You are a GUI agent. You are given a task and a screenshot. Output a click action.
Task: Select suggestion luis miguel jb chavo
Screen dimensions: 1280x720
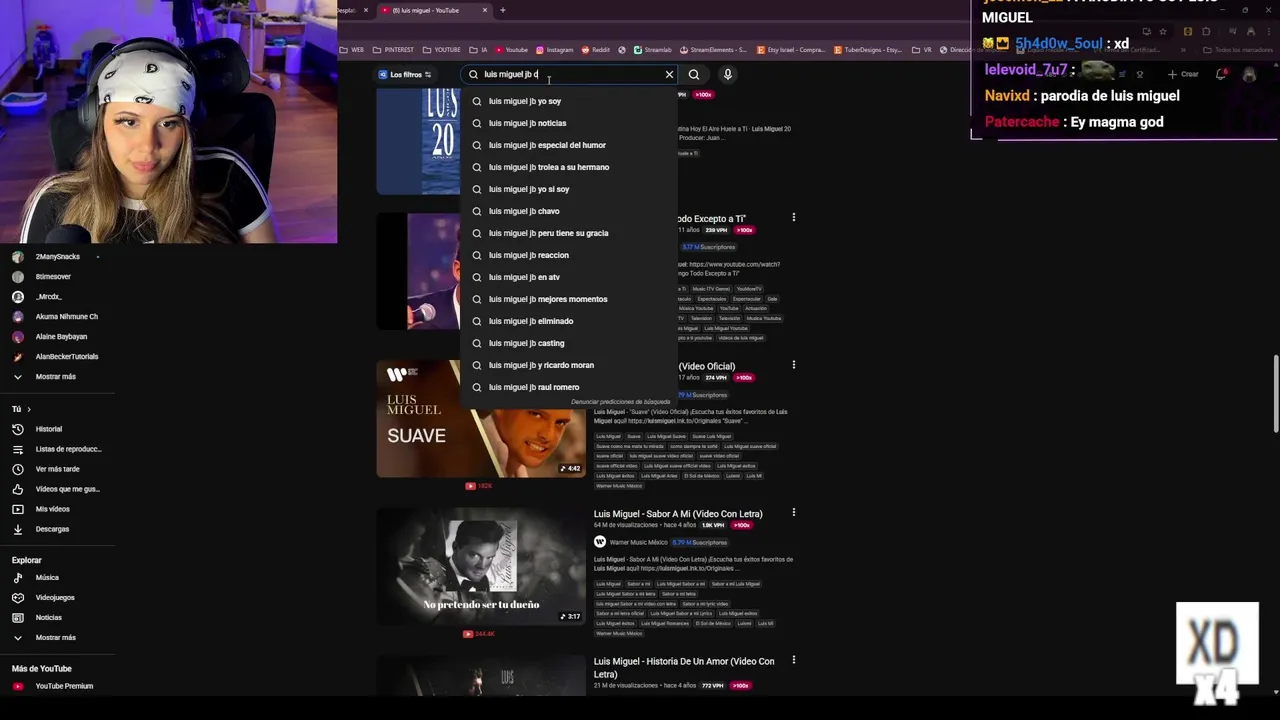(569, 211)
